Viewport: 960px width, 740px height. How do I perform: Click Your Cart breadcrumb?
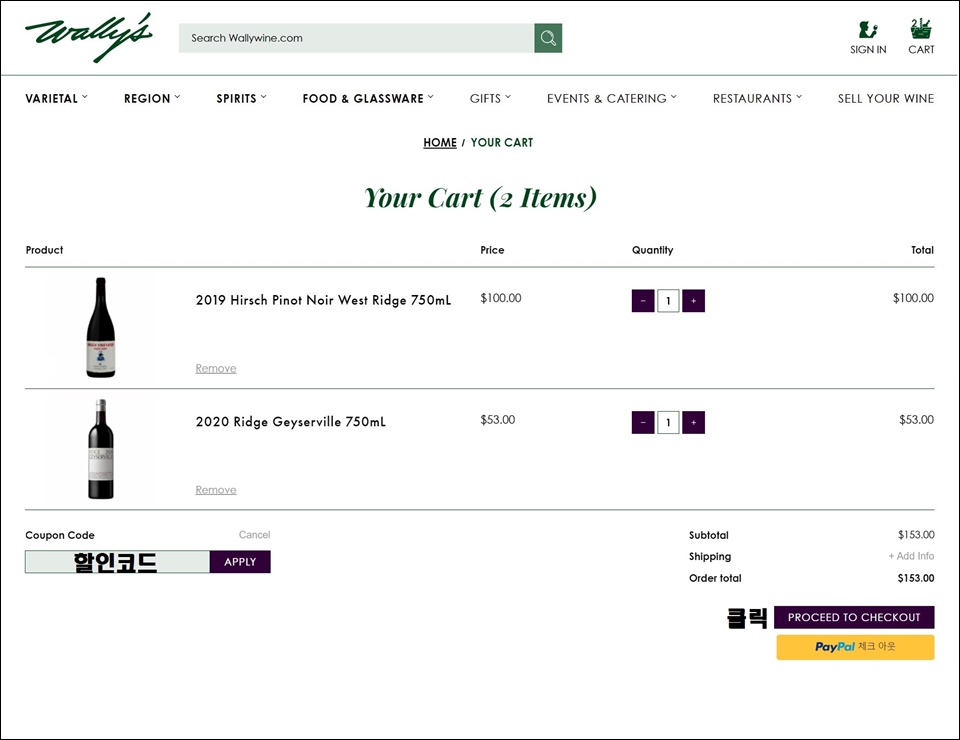501,143
